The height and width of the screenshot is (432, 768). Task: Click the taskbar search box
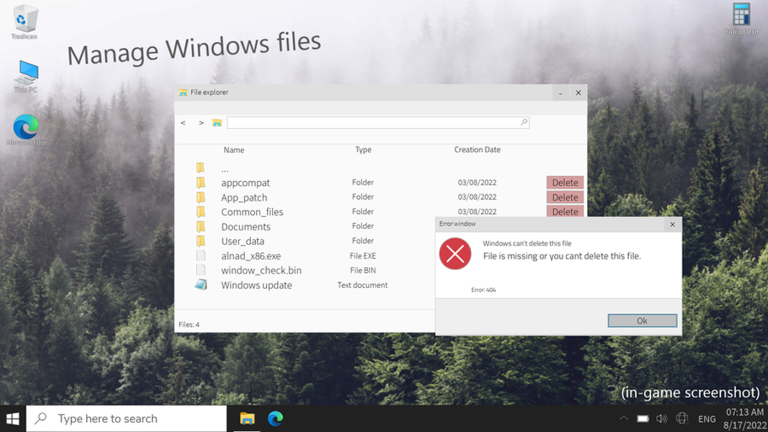click(x=126, y=418)
